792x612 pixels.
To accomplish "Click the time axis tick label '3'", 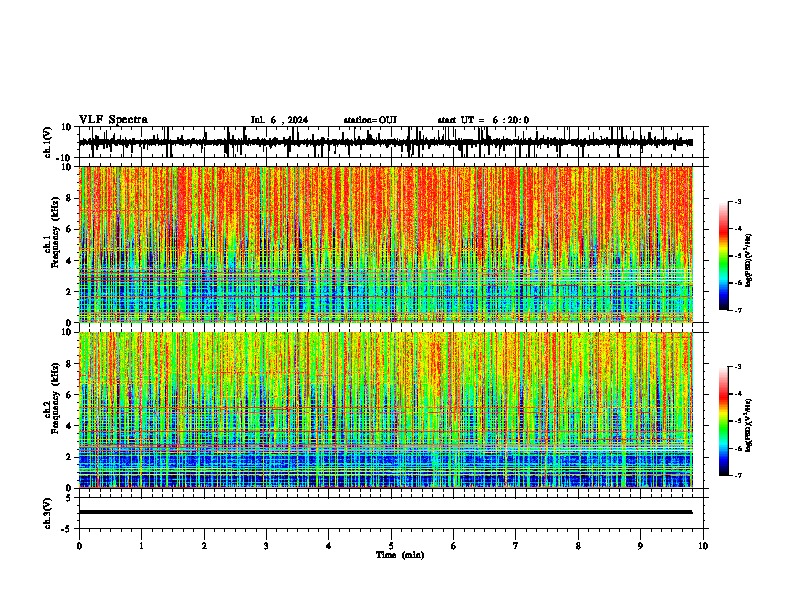I will (266, 546).
